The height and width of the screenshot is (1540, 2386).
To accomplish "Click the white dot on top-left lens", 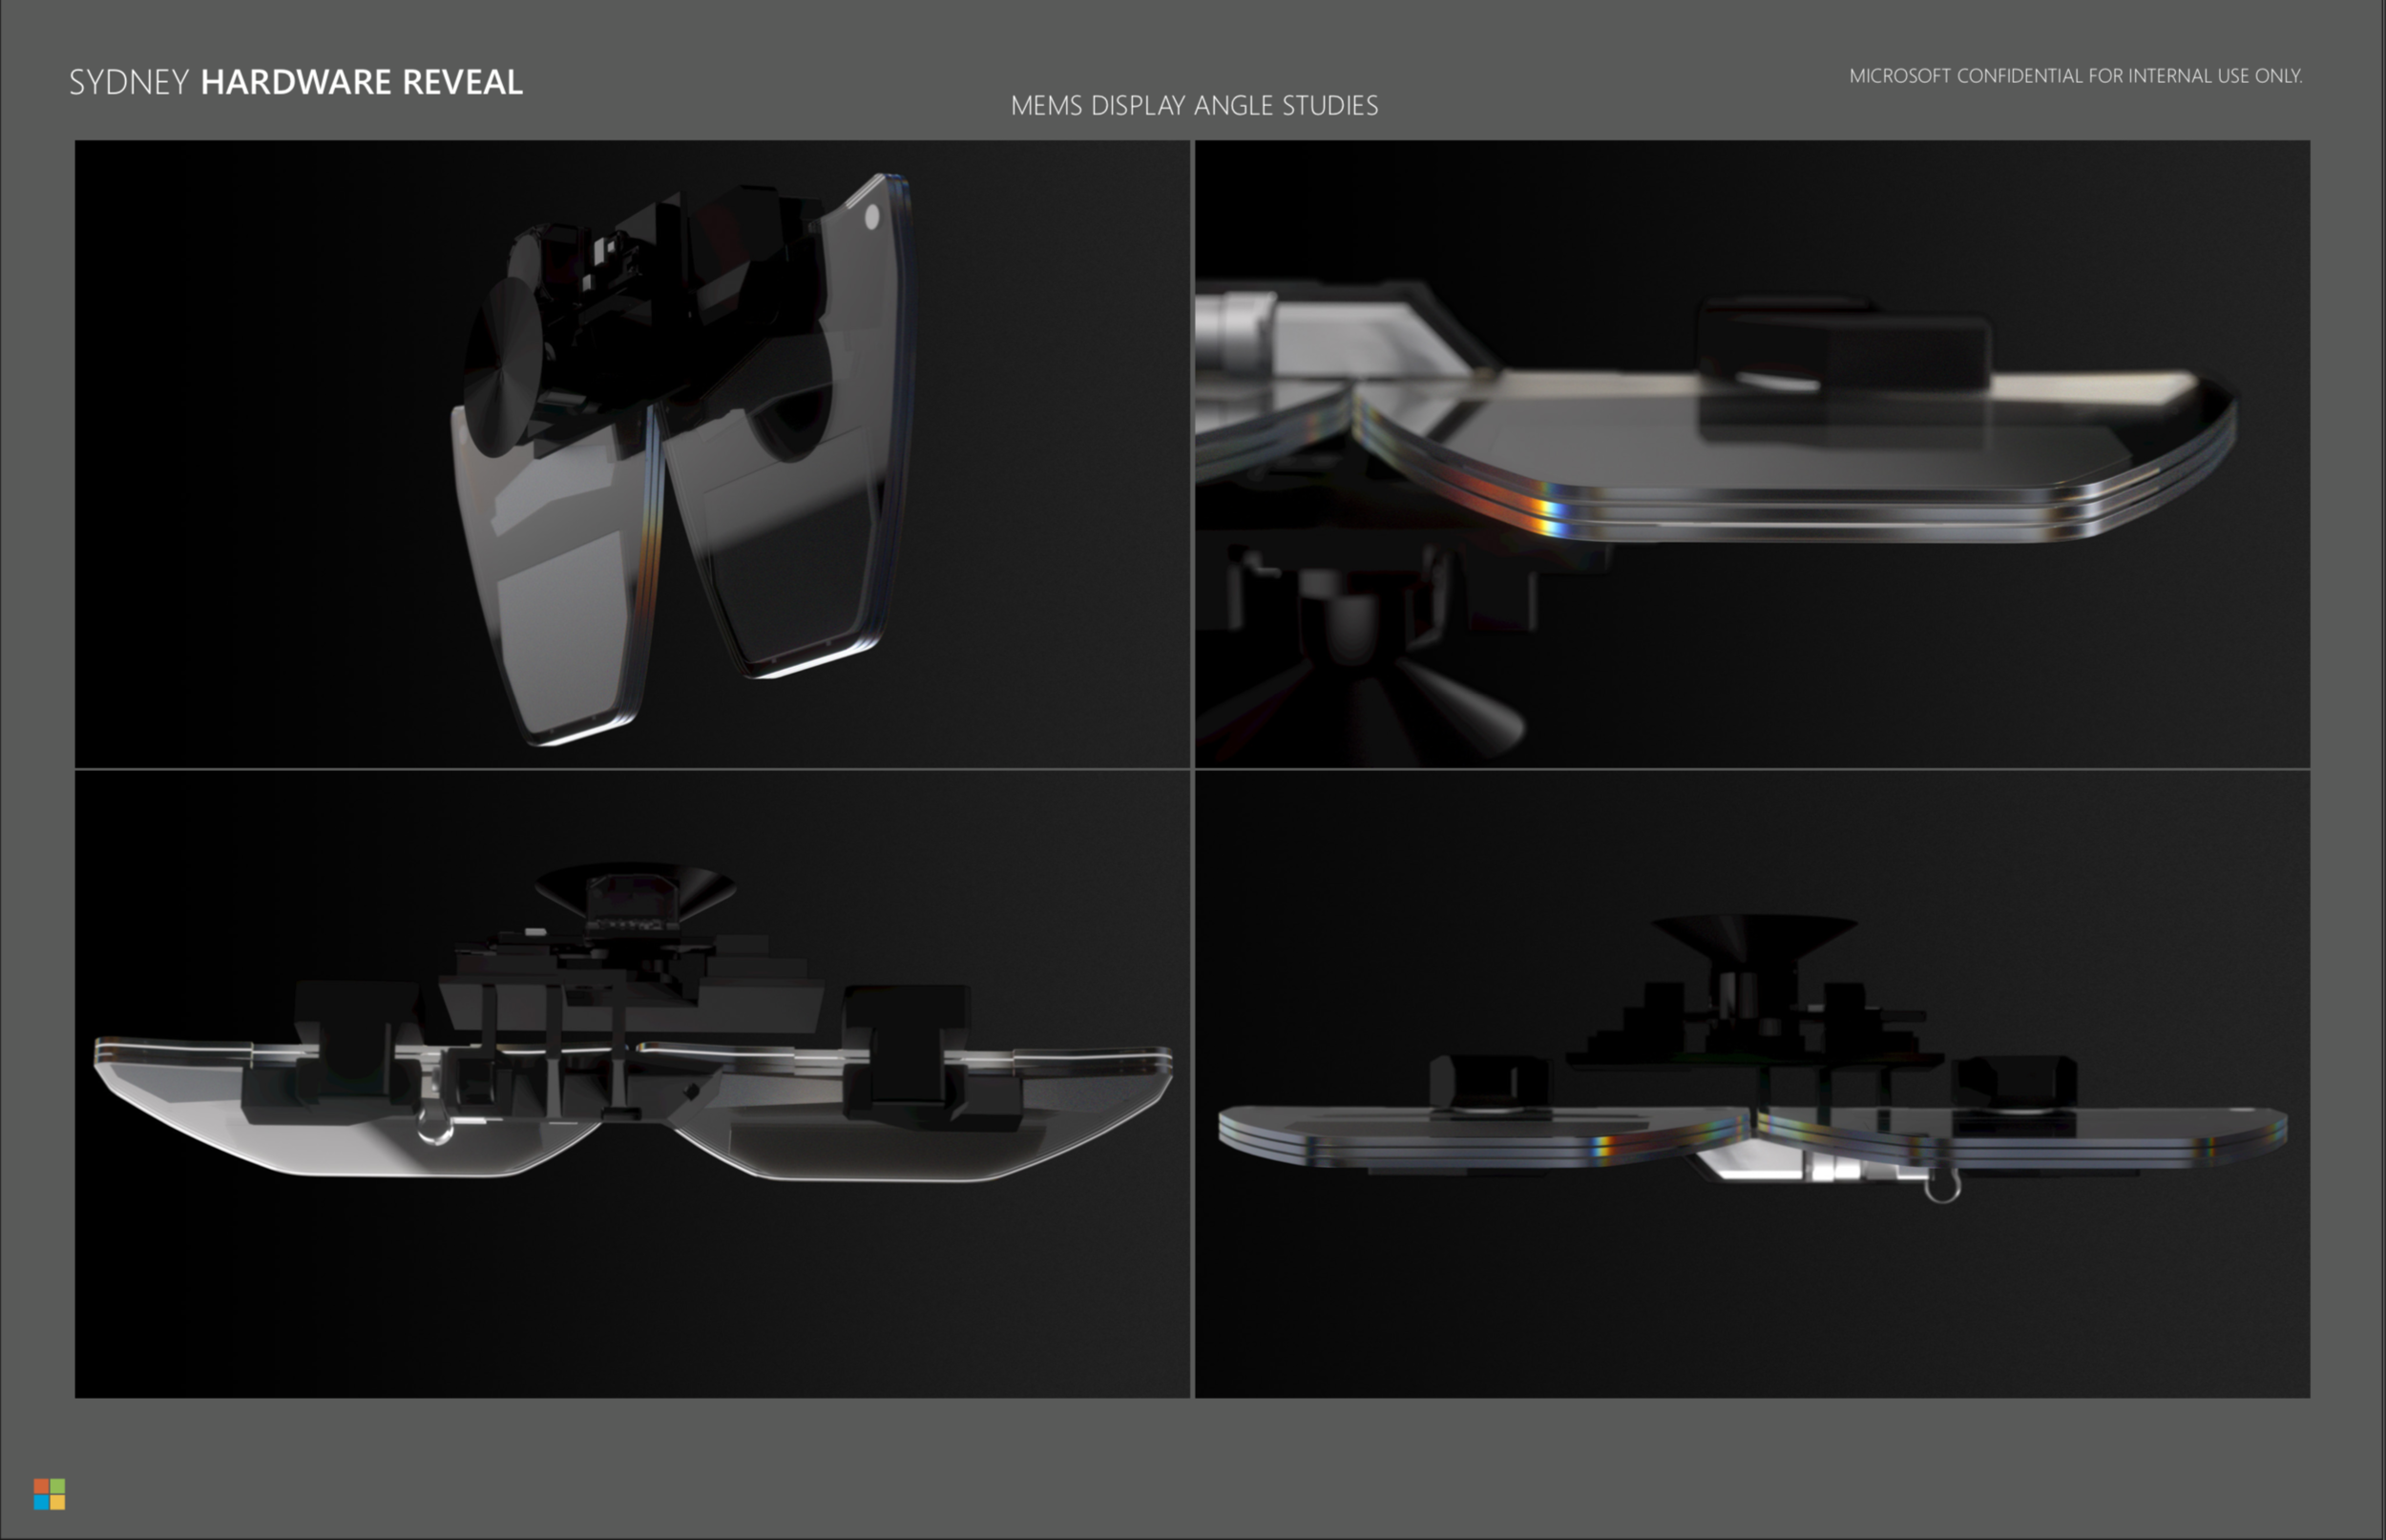I will point(872,217).
